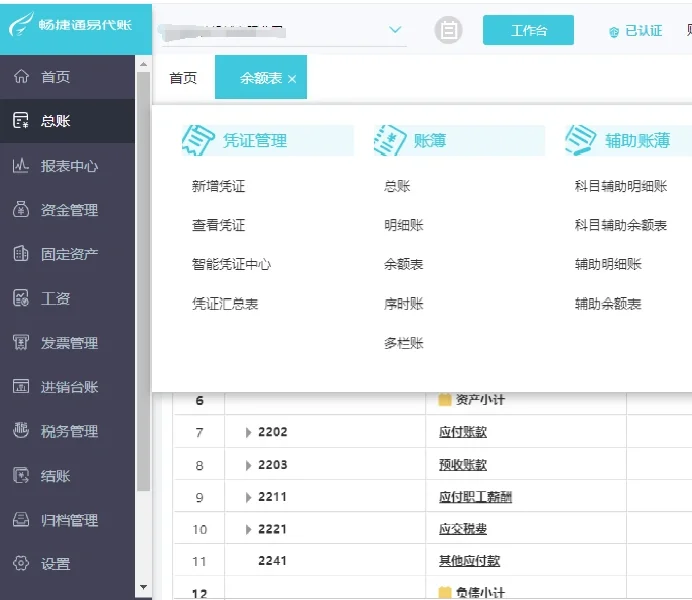Screen dimensions: 692x600
Task: Expand account row 2202
Action: tap(248, 432)
